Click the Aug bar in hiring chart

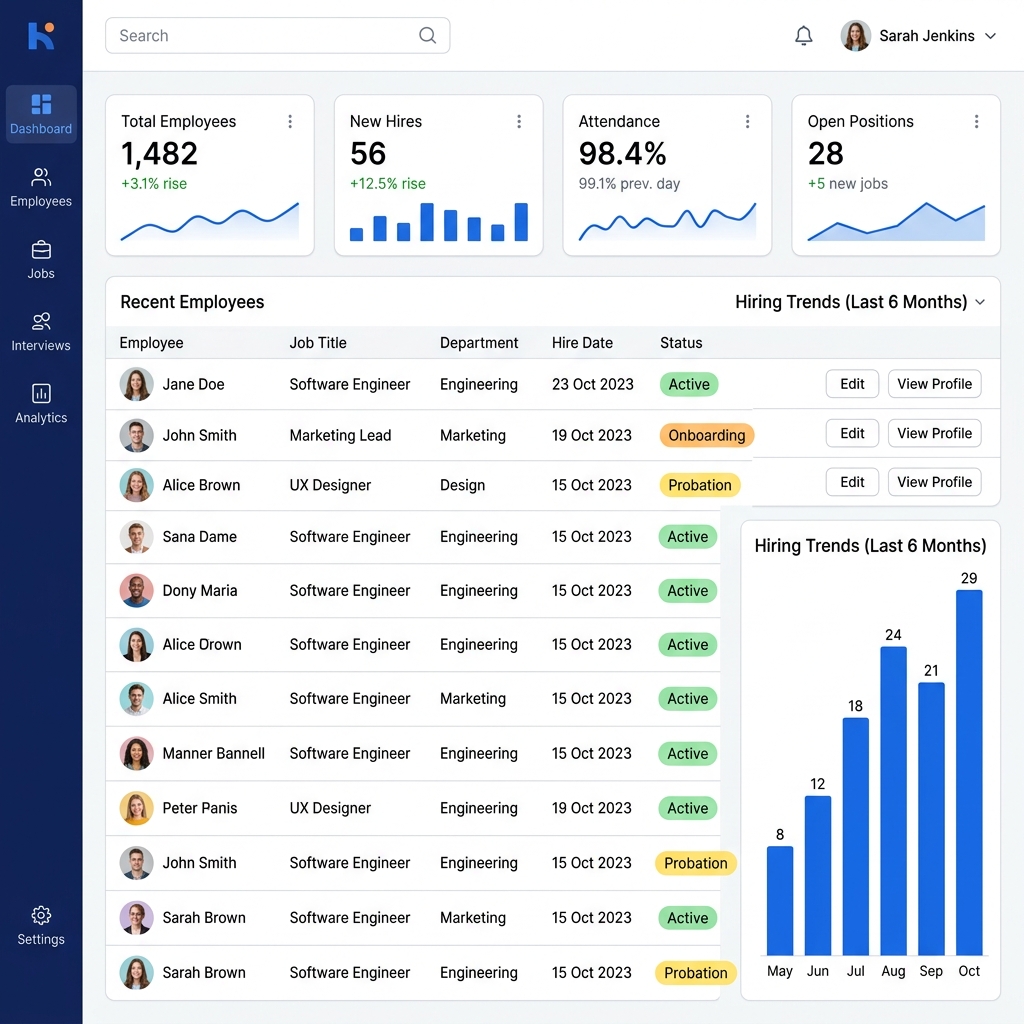click(x=893, y=801)
